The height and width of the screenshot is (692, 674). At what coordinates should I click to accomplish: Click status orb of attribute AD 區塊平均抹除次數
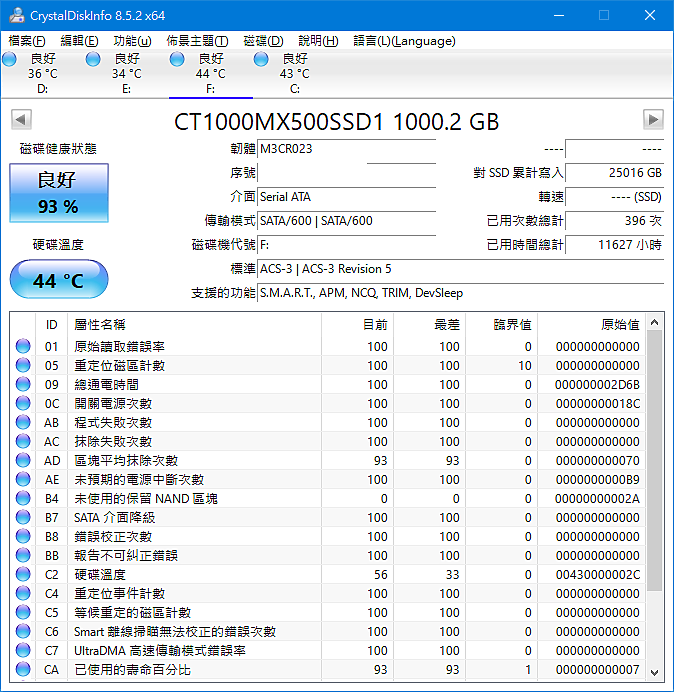tap(23, 460)
